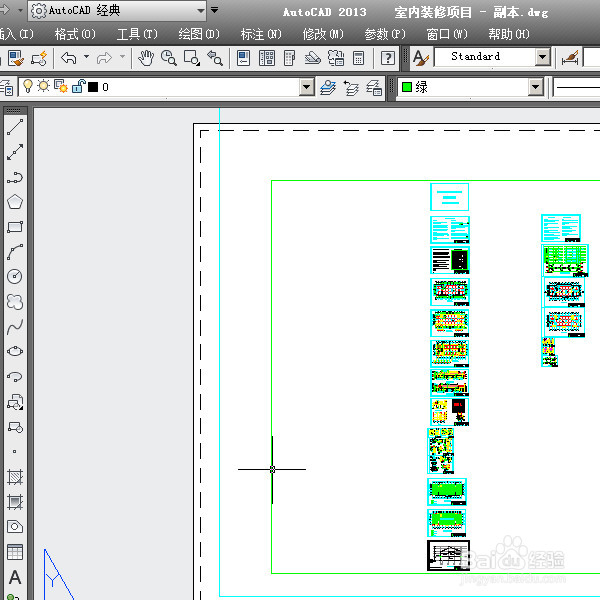The width and height of the screenshot is (600, 600).
Task: Select the Spline tool
Action: pyautogui.click(x=15, y=327)
